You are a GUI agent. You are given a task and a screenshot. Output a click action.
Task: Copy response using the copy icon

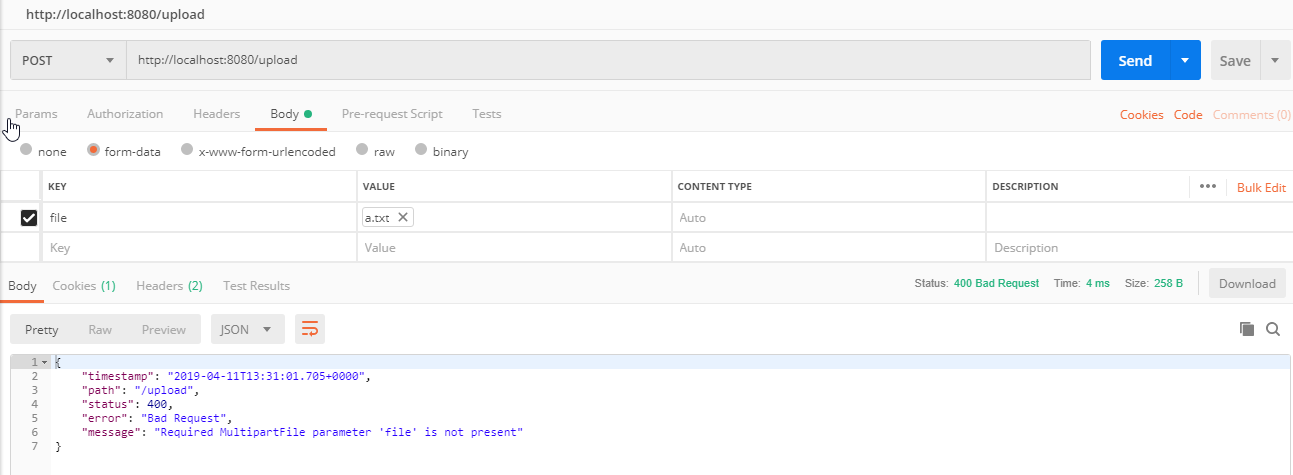click(1246, 329)
